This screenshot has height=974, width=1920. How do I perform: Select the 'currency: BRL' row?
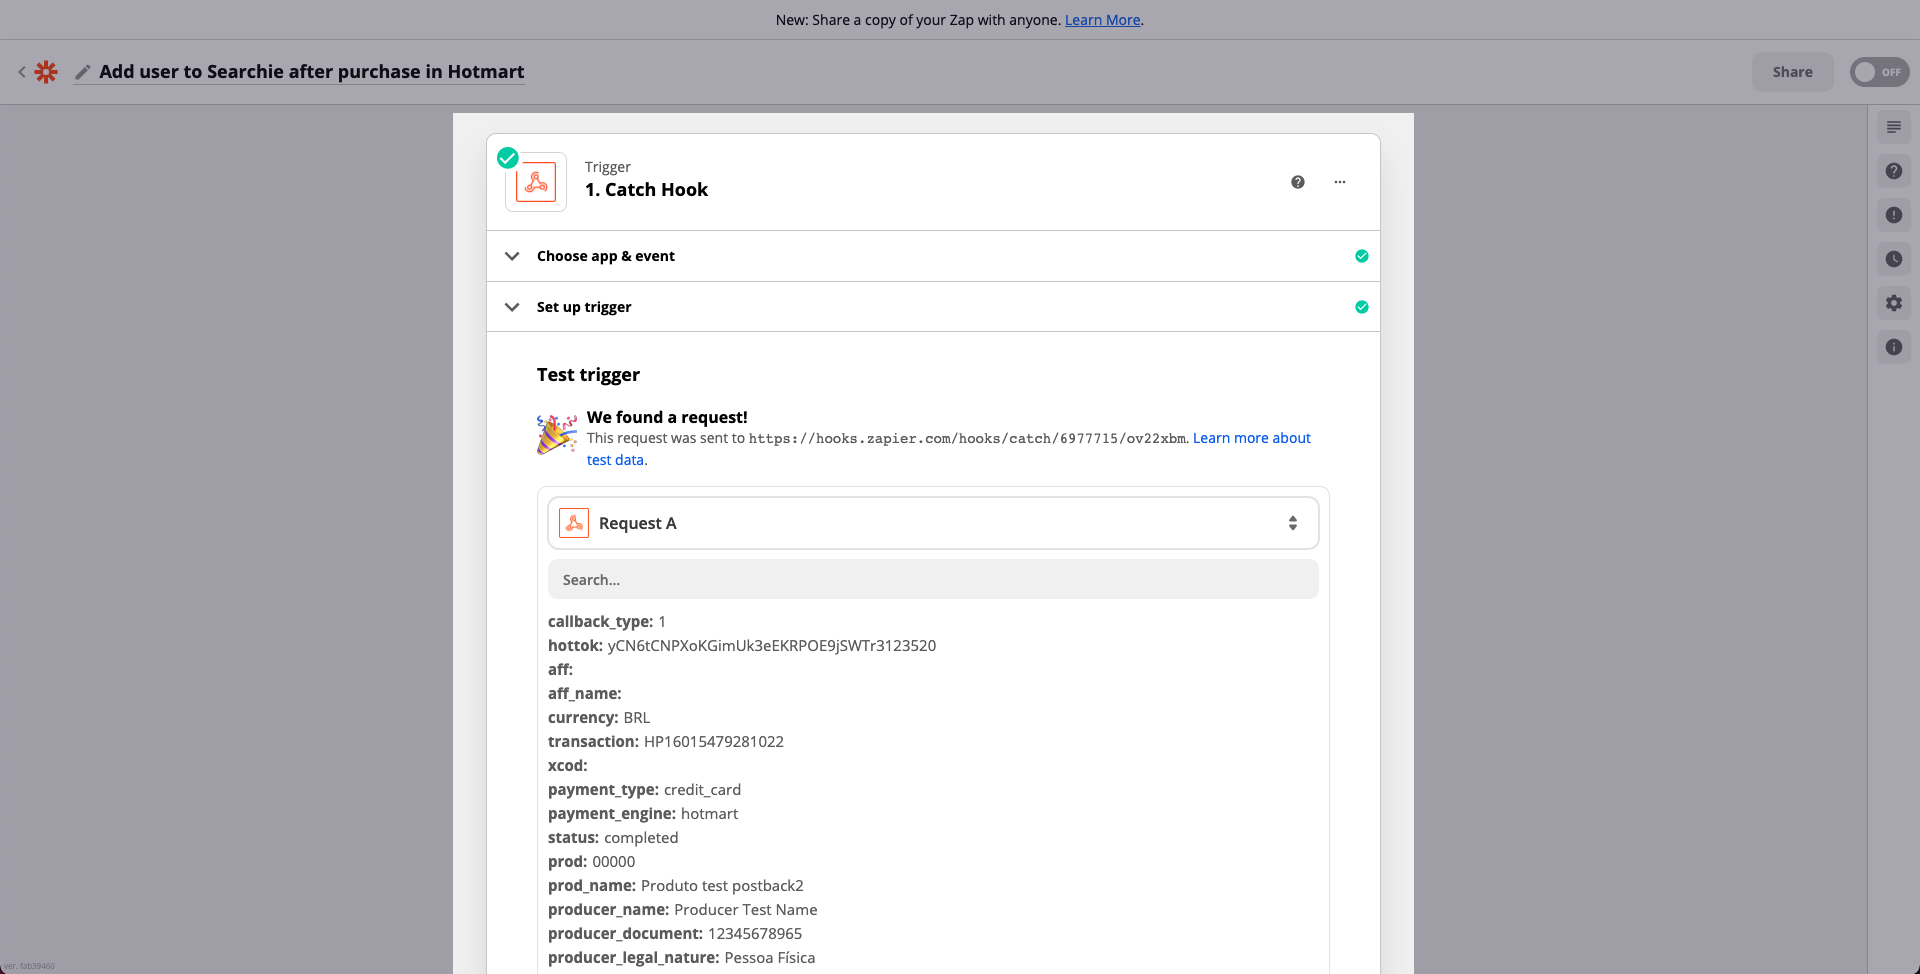(599, 718)
